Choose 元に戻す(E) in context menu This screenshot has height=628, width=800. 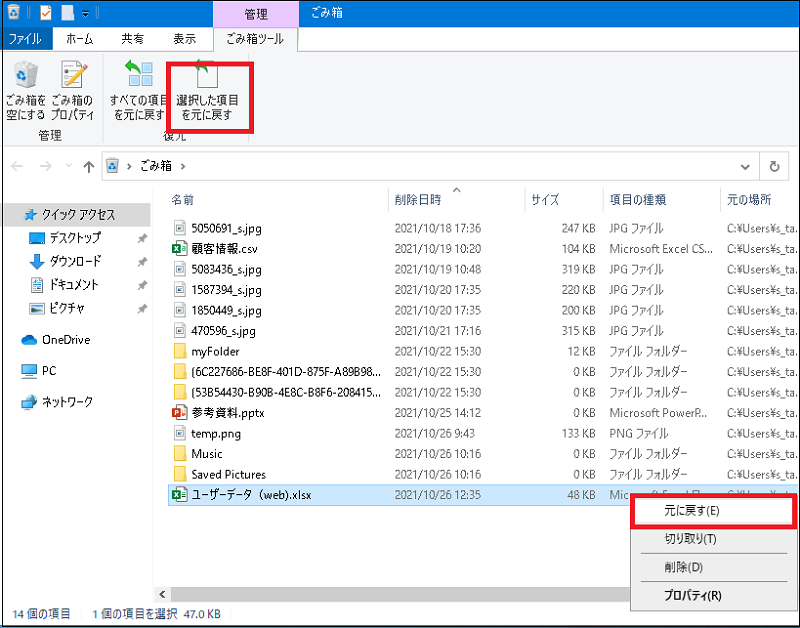(713, 511)
